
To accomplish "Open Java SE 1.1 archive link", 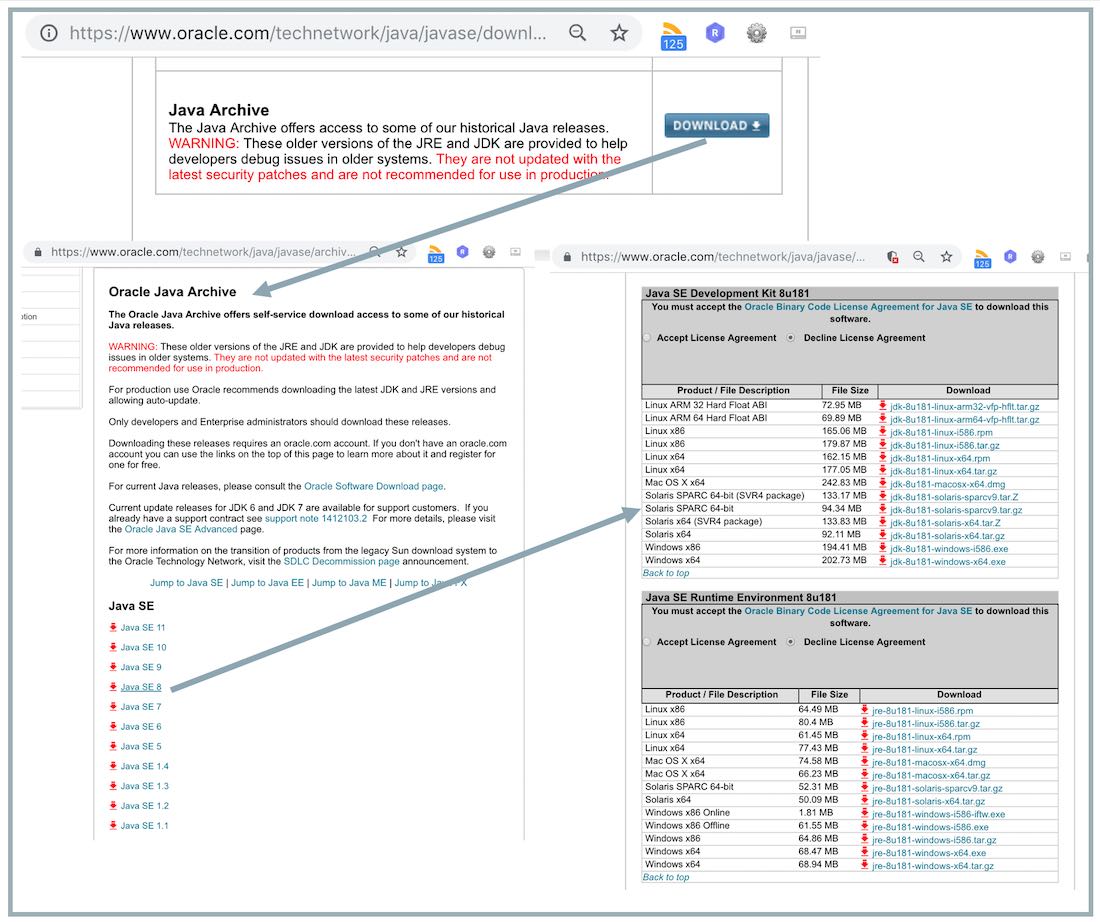I will (x=145, y=826).
